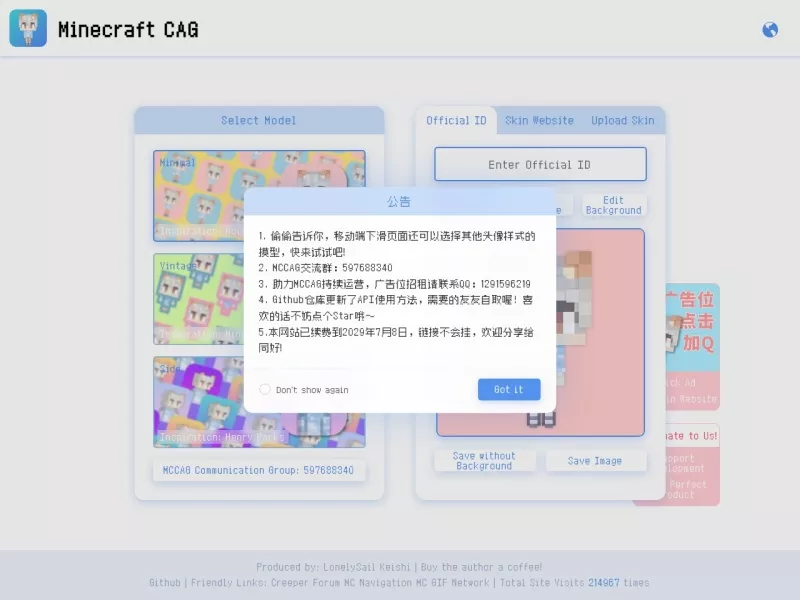Click total site visits count 214967

[x=604, y=583]
